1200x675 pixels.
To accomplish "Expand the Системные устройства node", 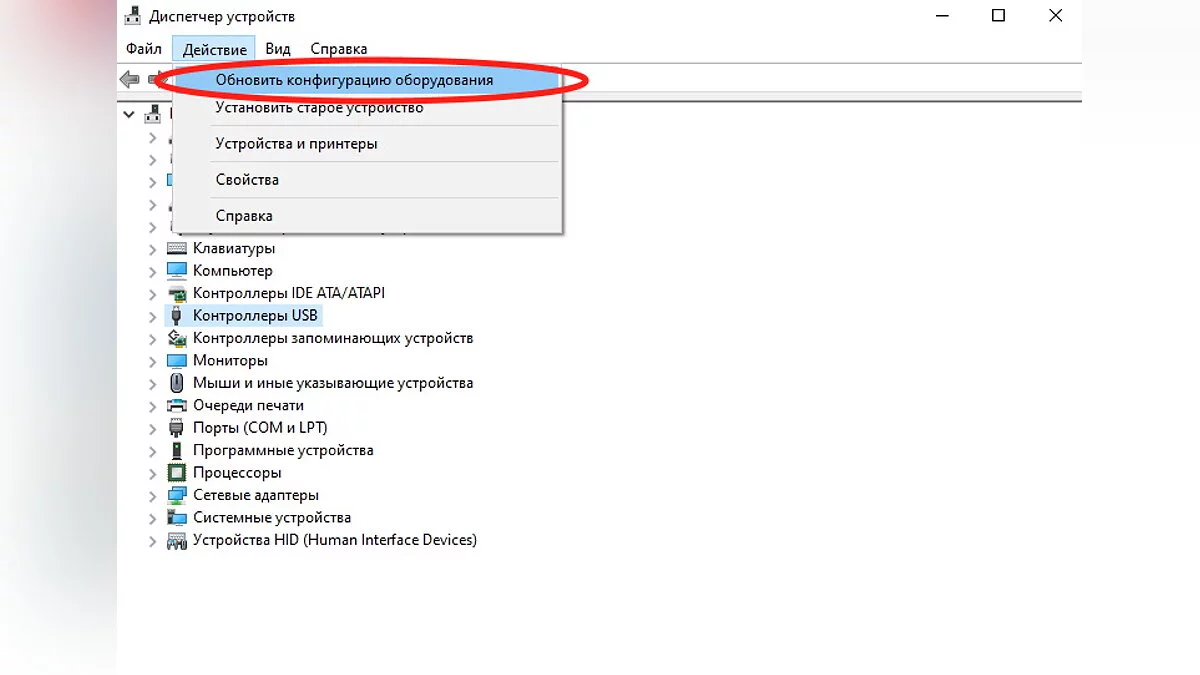I will click(x=153, y=518).
